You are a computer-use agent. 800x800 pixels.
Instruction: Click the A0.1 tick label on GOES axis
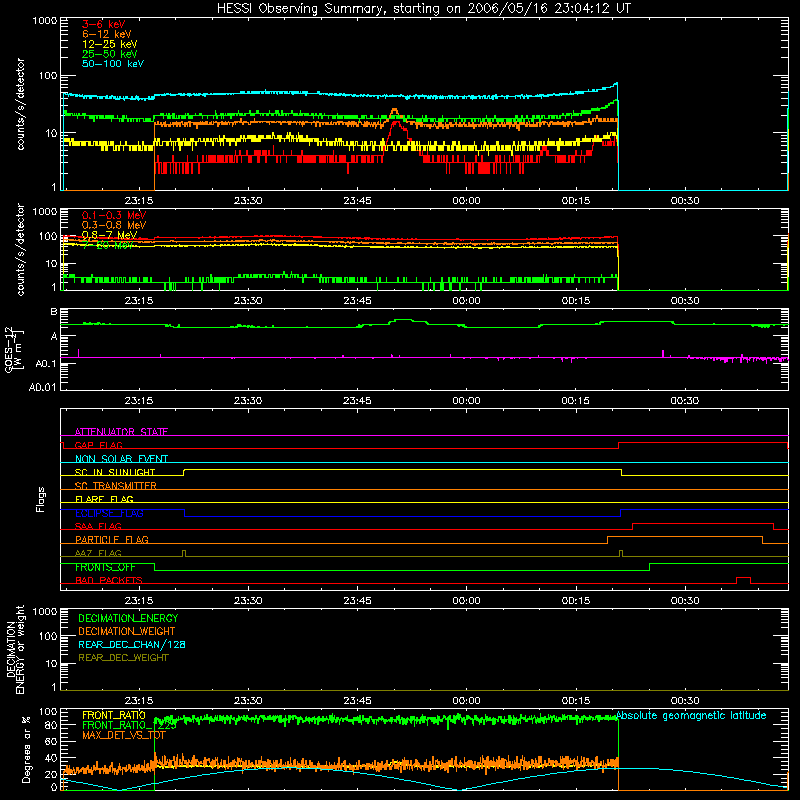(x=46, y=364)
